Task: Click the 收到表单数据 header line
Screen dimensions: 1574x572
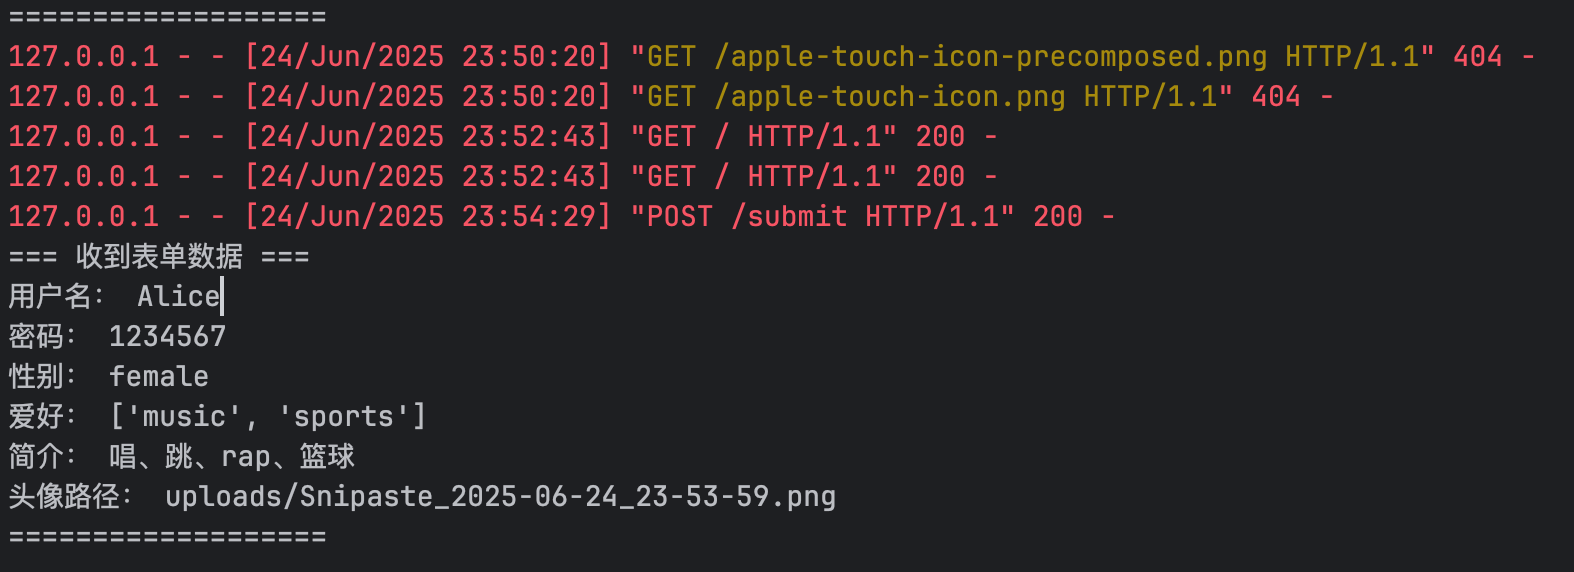Action: [x=159, y=257]
